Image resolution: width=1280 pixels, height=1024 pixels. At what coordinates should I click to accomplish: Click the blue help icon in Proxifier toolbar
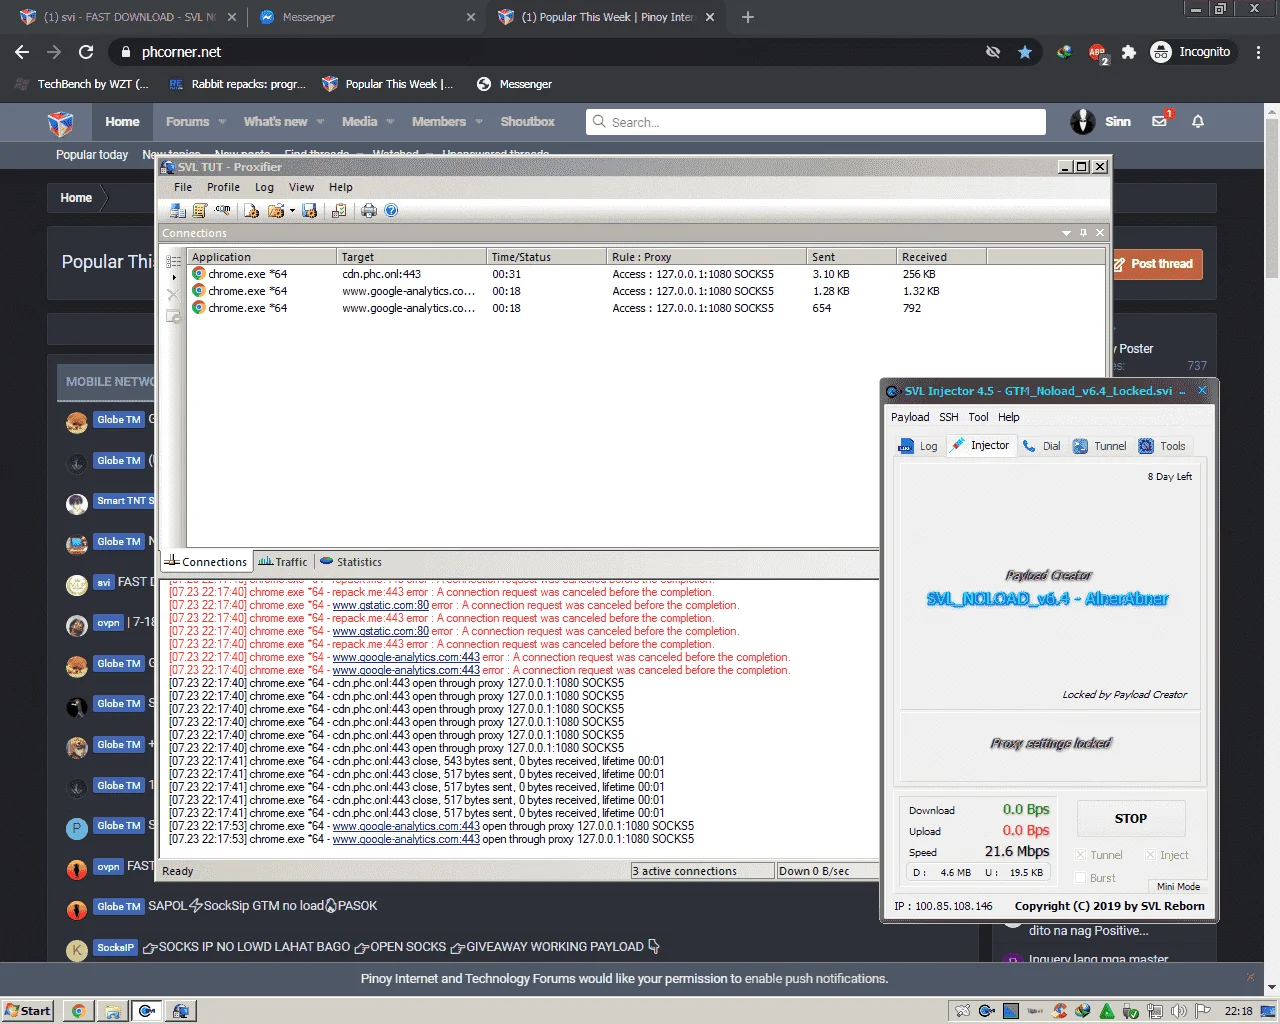pos(391,210)
